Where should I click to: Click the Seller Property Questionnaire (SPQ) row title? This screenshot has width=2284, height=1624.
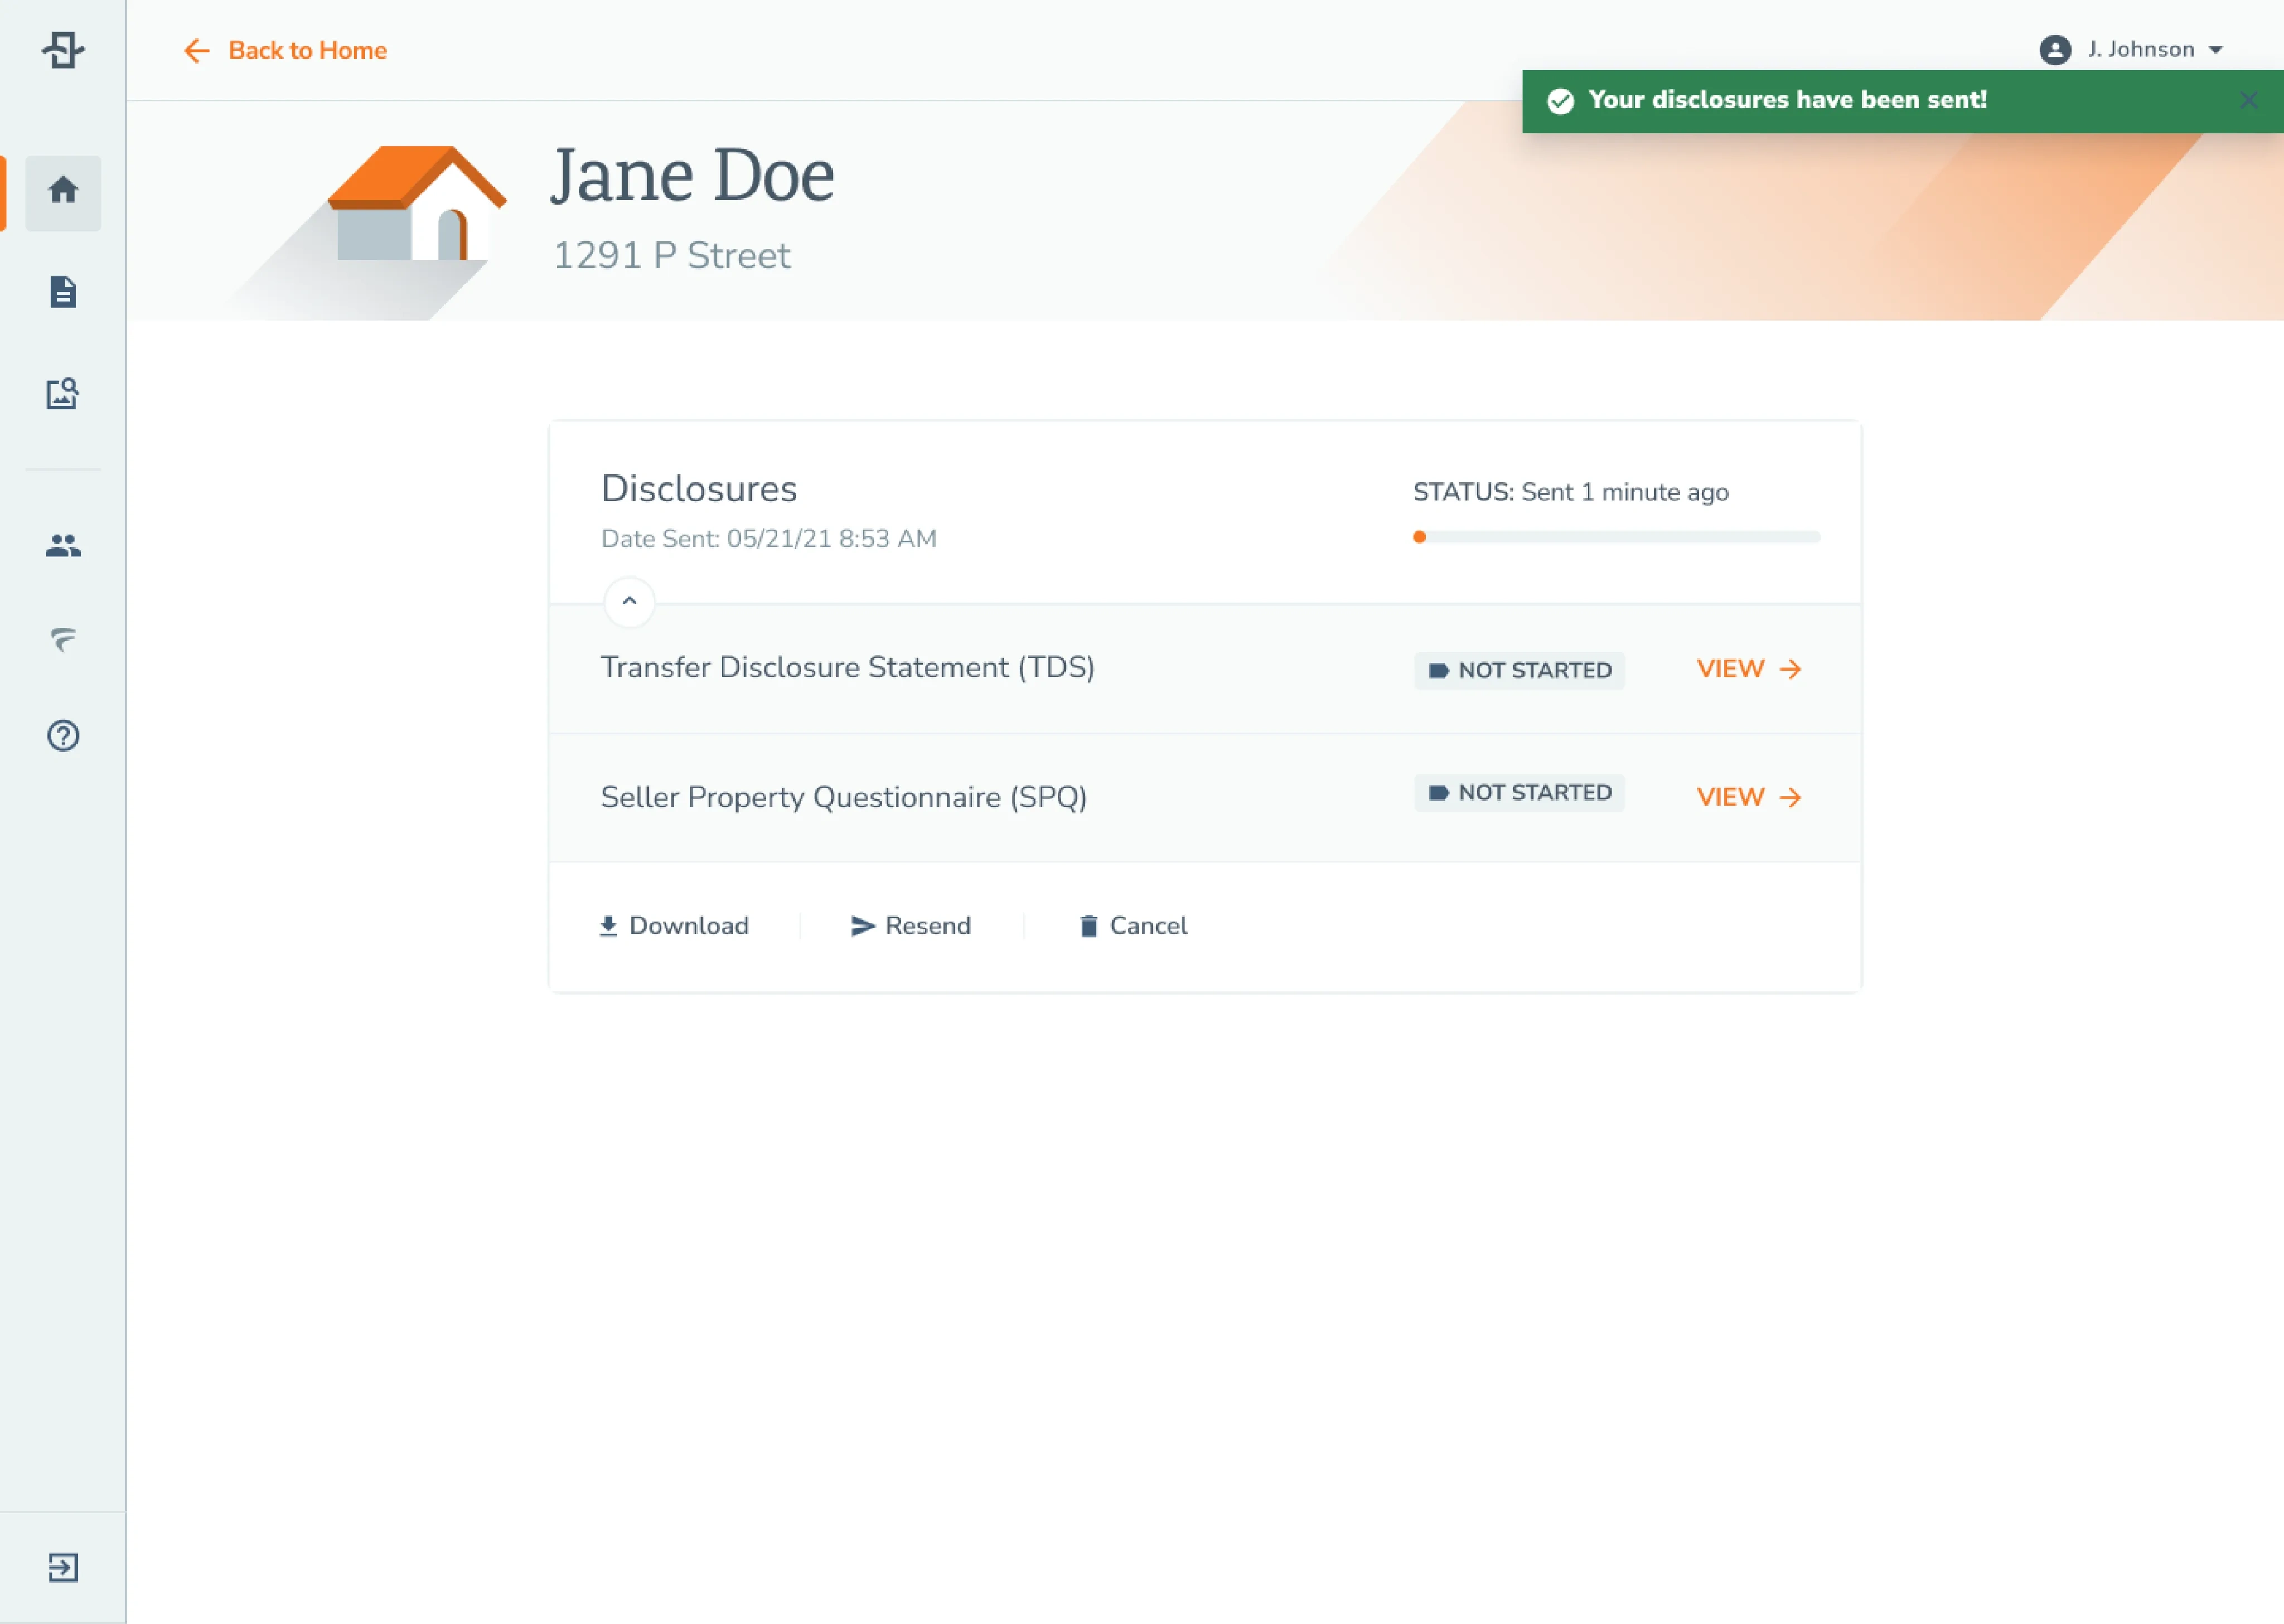[x=843, y=798]
